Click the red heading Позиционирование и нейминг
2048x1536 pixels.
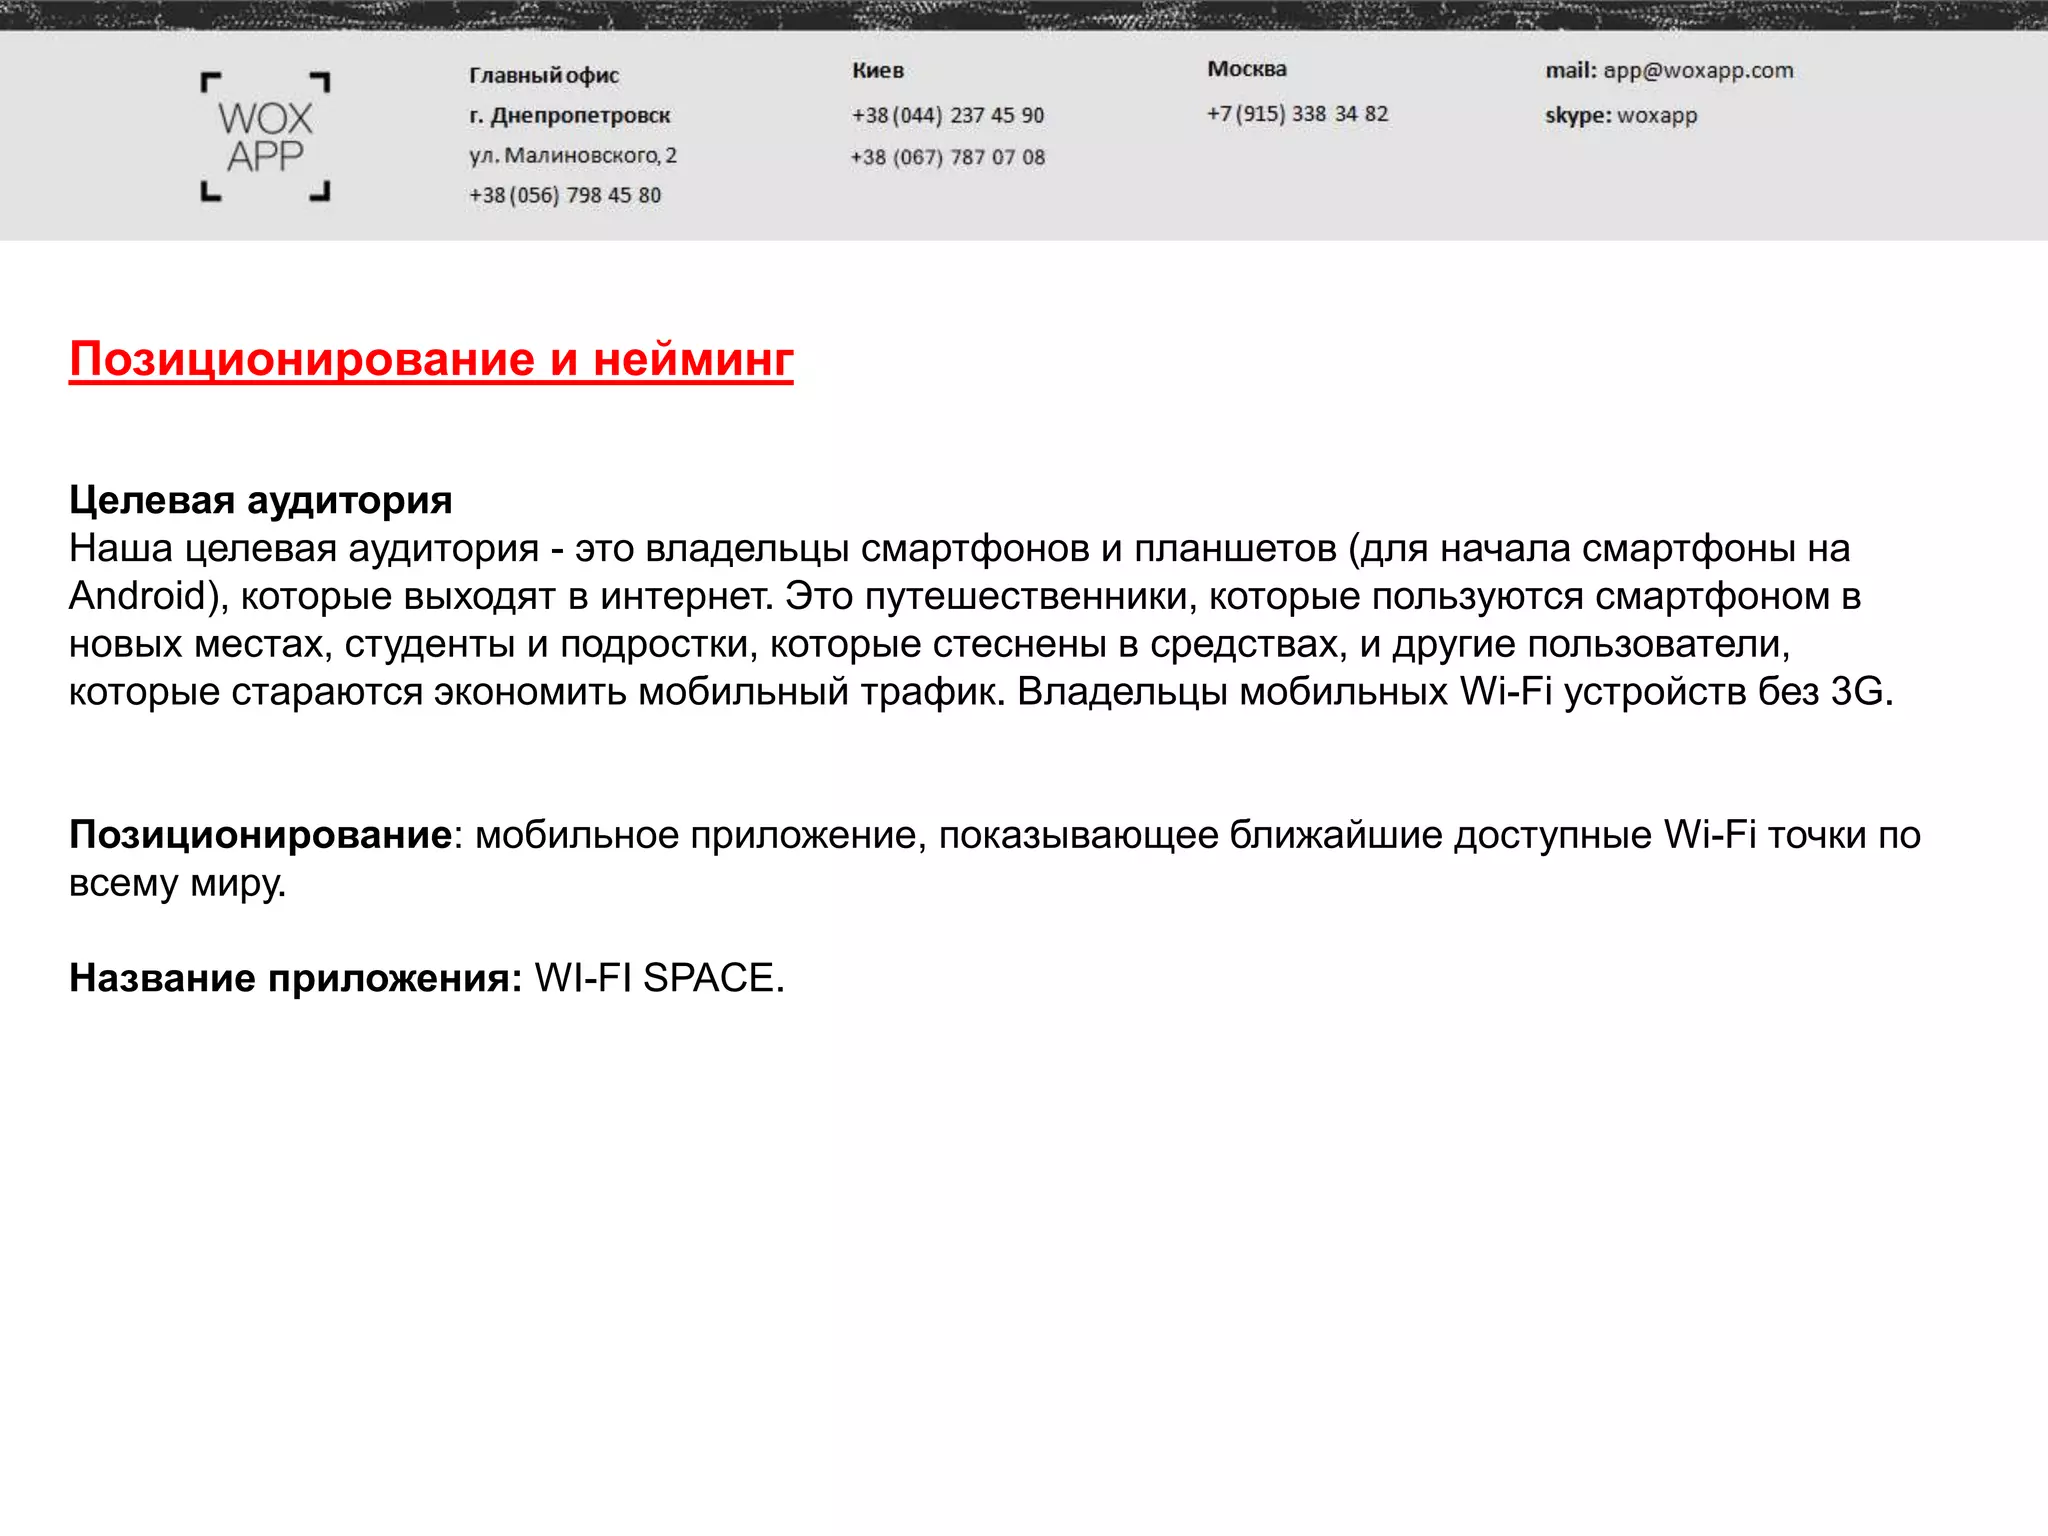pos(431,359)
